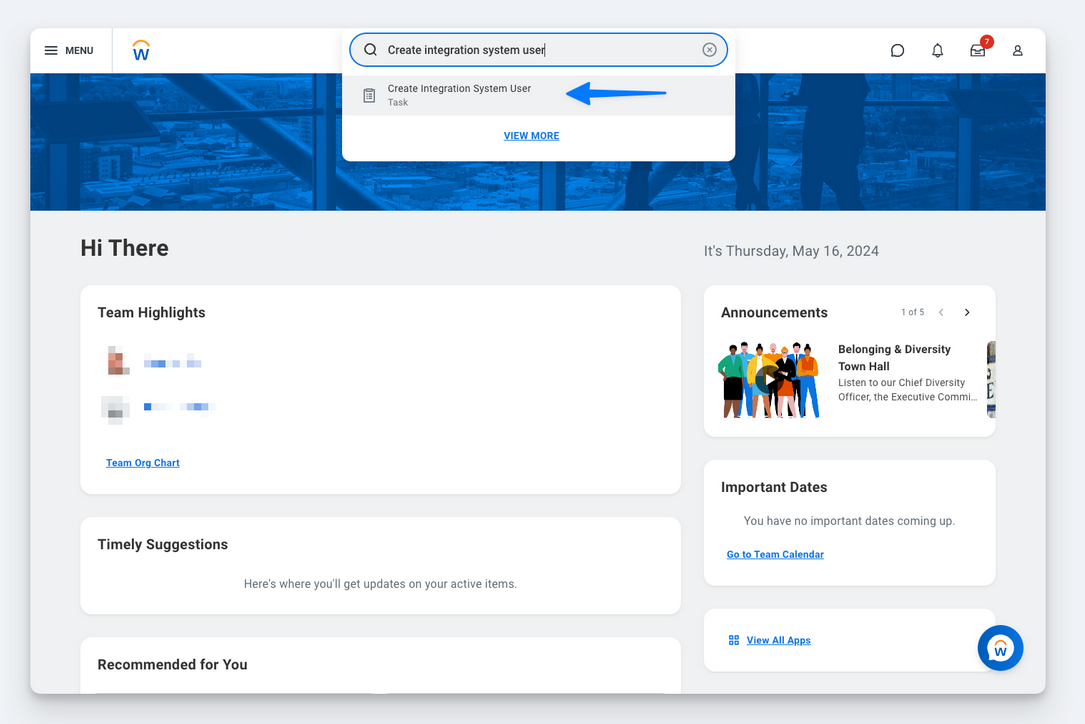Select Create Integration System User task result

[x=459, y=95]
